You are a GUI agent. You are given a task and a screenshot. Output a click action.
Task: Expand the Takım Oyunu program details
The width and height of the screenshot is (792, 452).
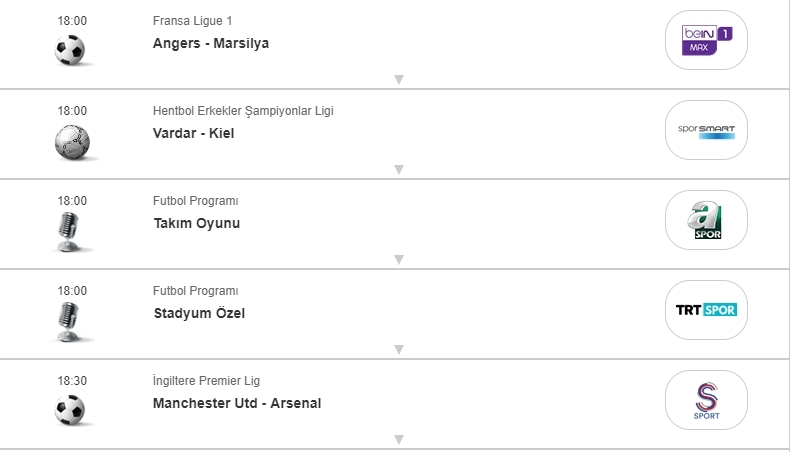(x=398, y=259)
